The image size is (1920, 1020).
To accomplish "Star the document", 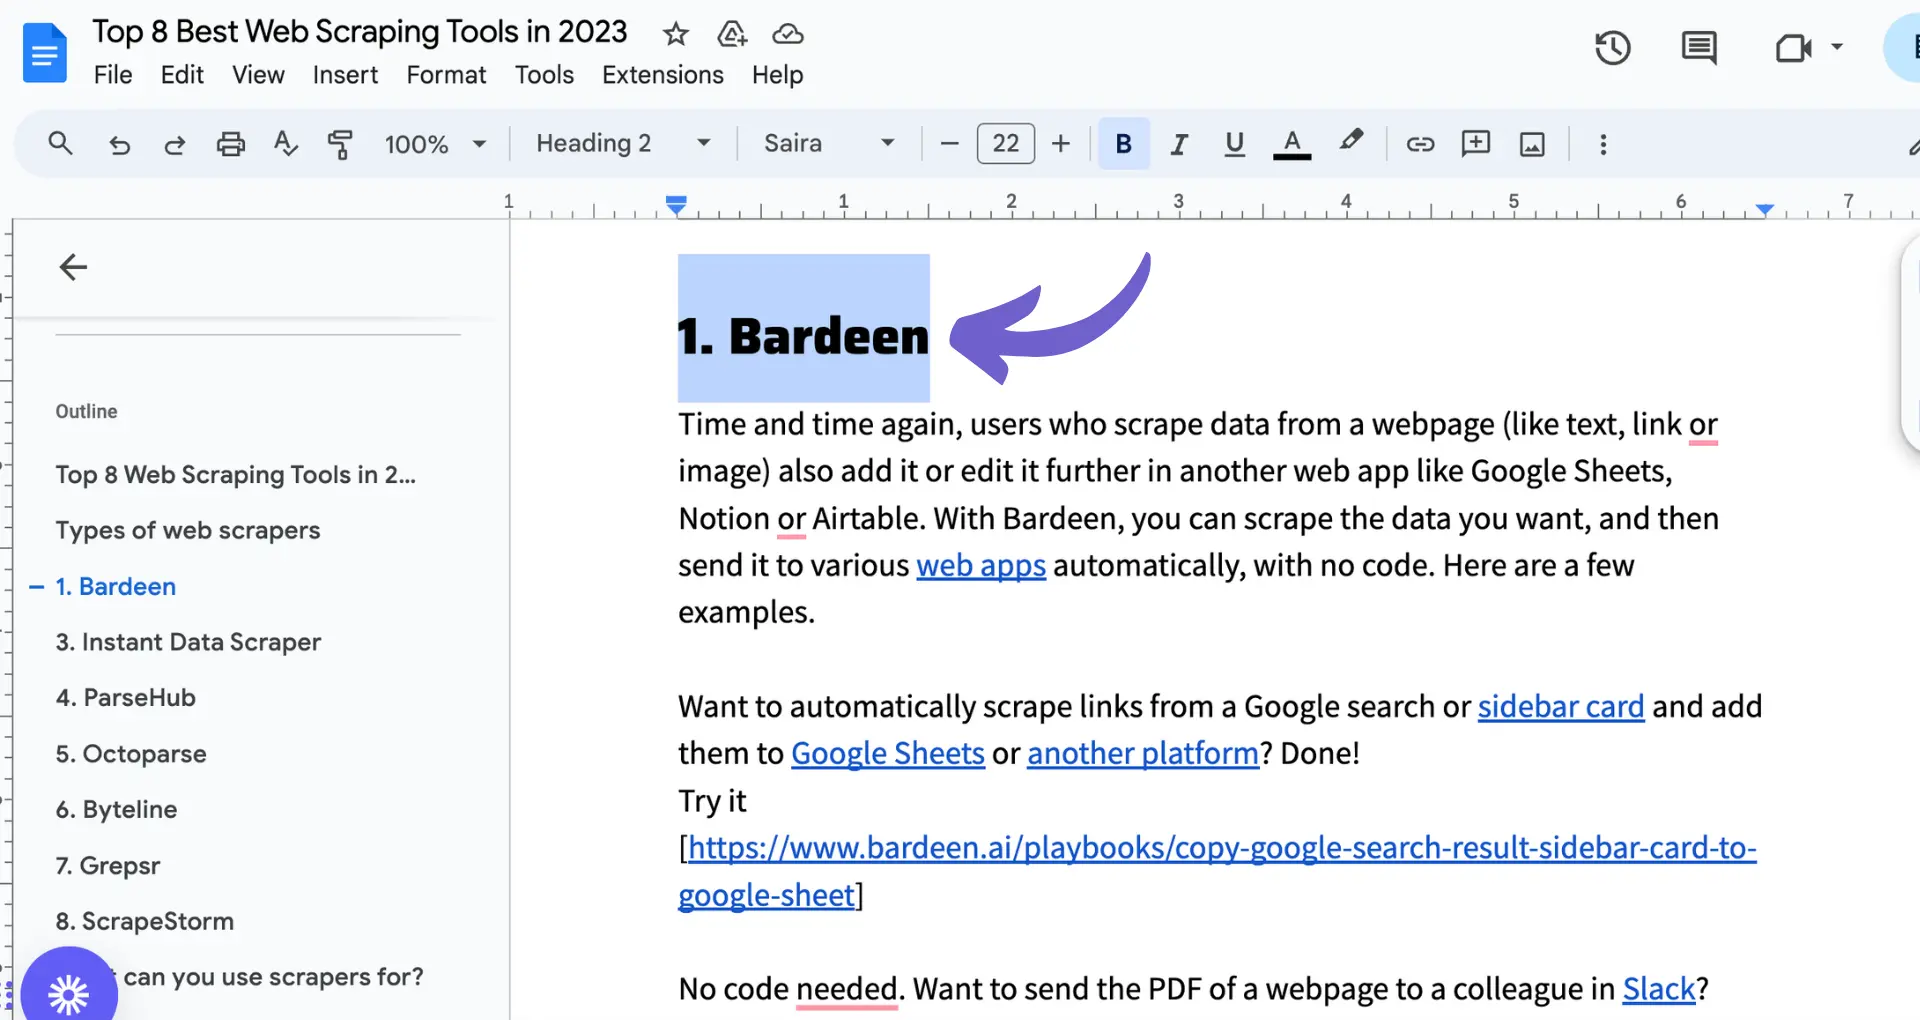I will point(676,34).
